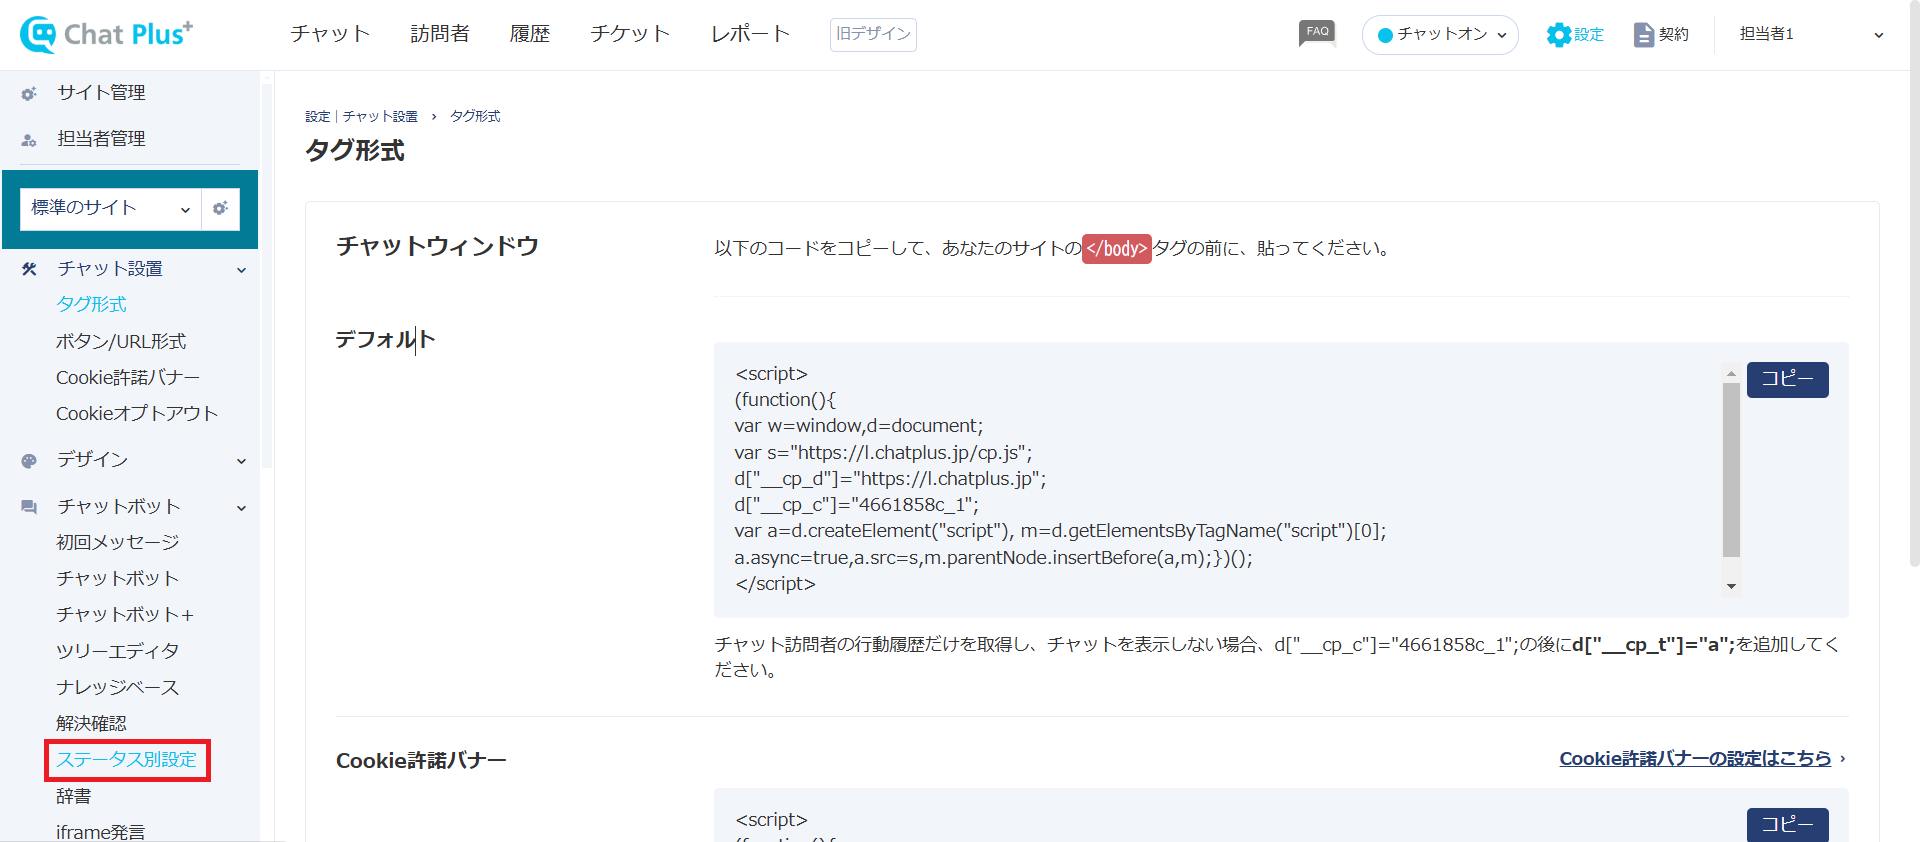The image size is (1920, 842).
Task: Toggle the チャットオン status dropdown
Action: click(x=1440, y=35)
